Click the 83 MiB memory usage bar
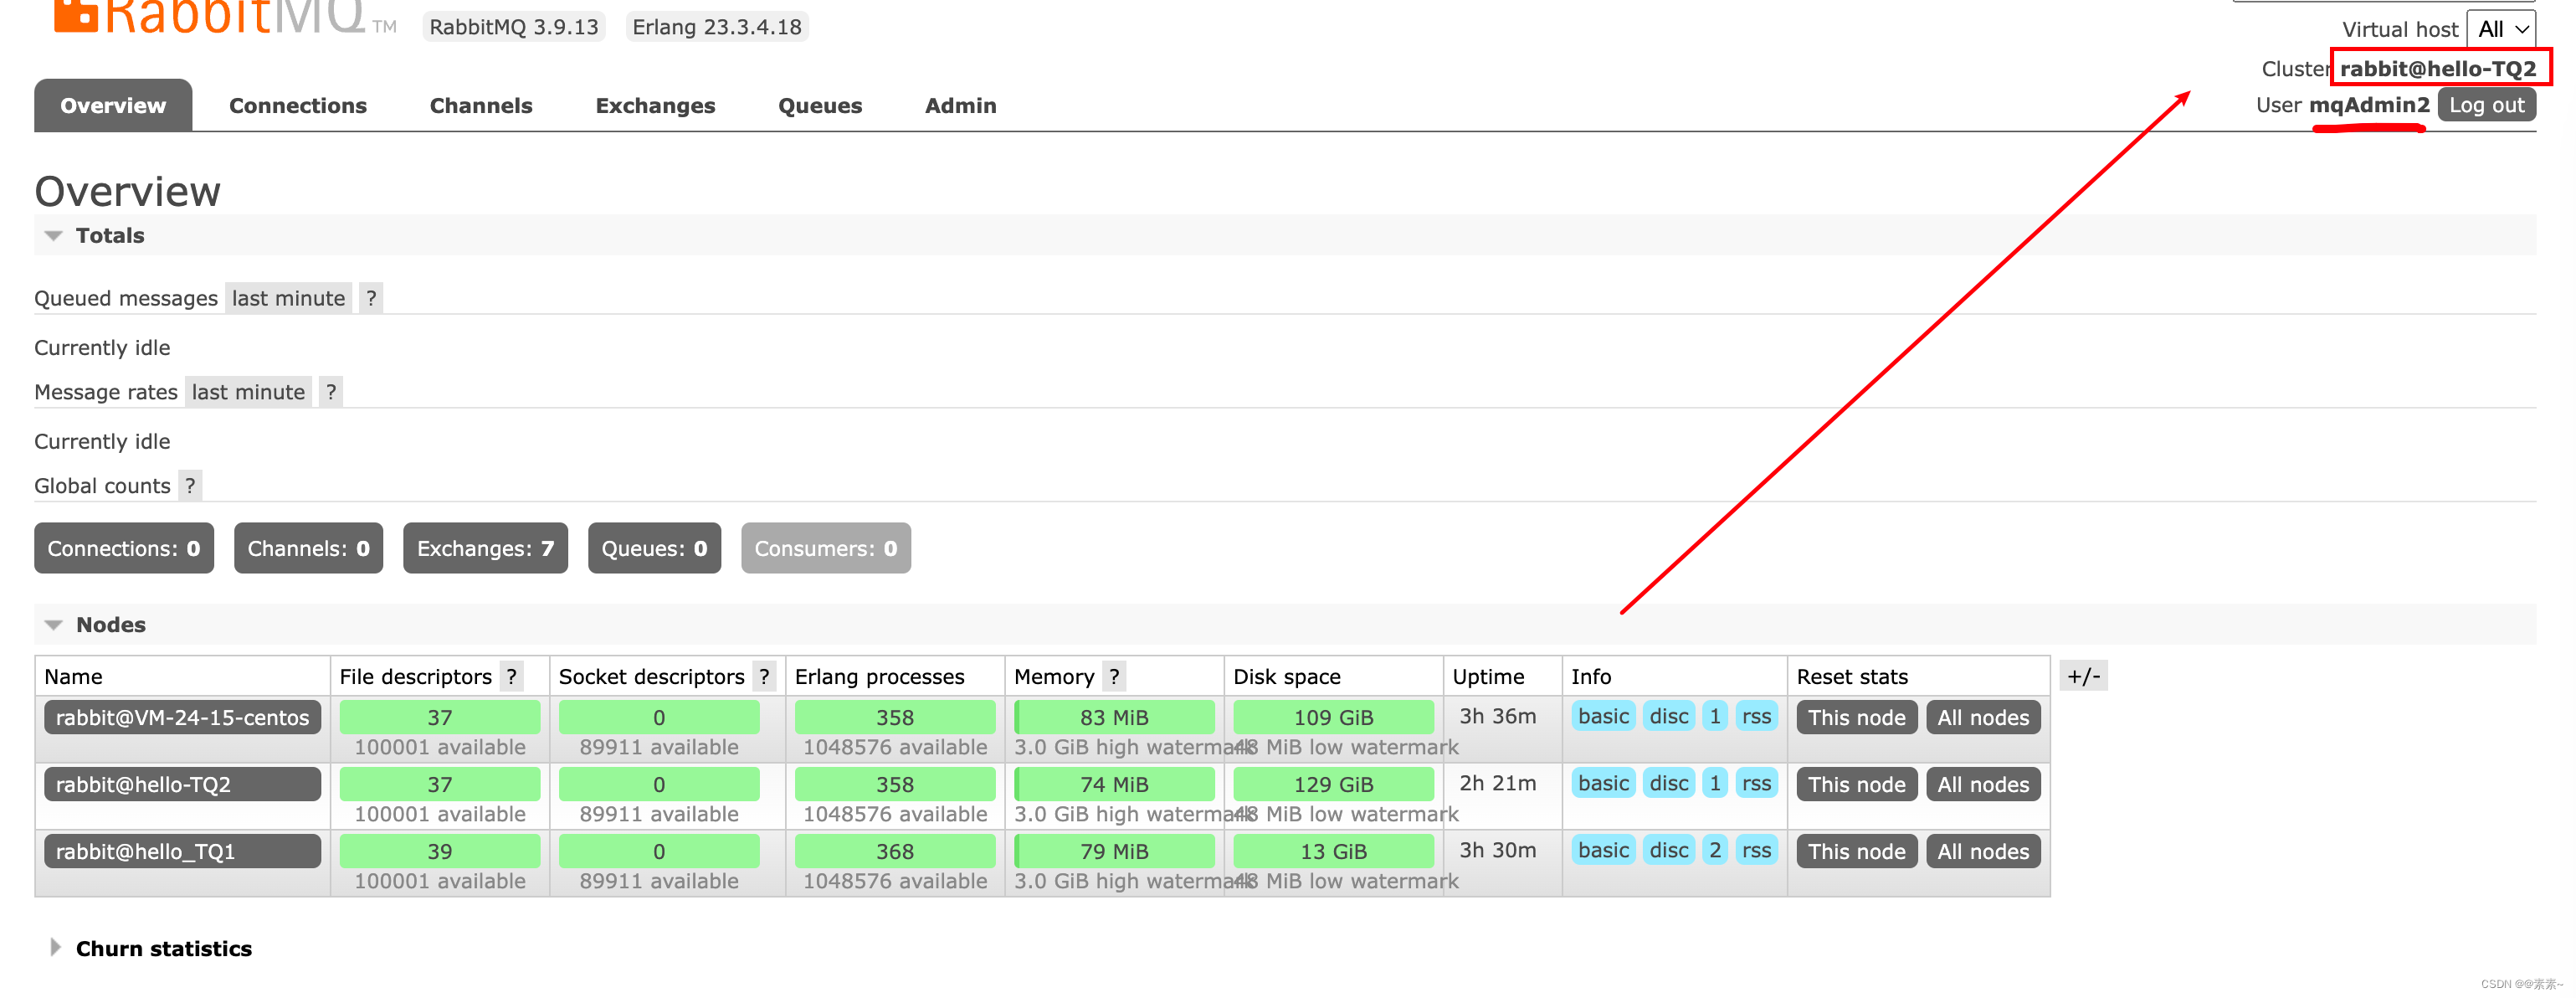 (1113, 718)
